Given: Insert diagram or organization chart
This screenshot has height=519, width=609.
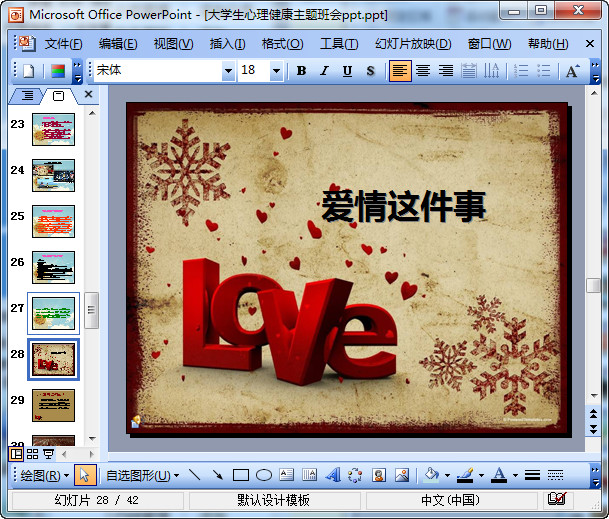Looking at the screenshot, I should click(355, 475).
